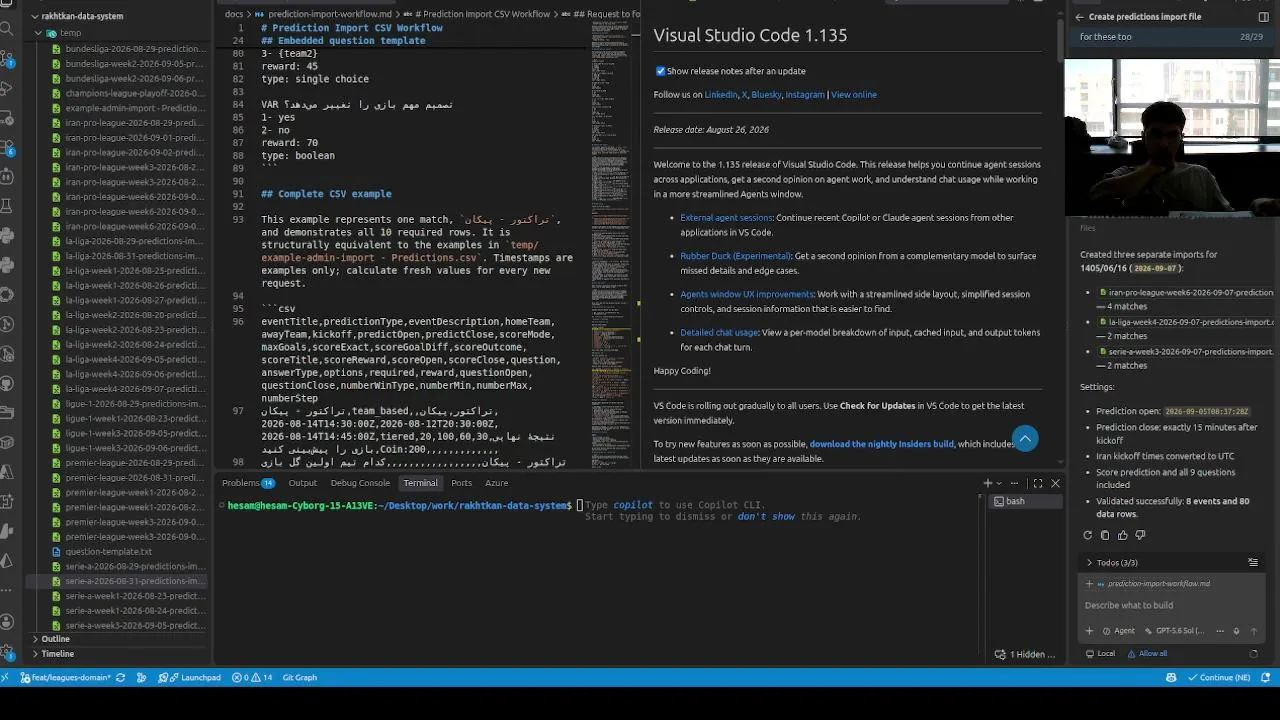Viewport: 1280px width, 720px height.
Task: Open champions-league-playoff file in explorer
Action: [x=128, y=93]
